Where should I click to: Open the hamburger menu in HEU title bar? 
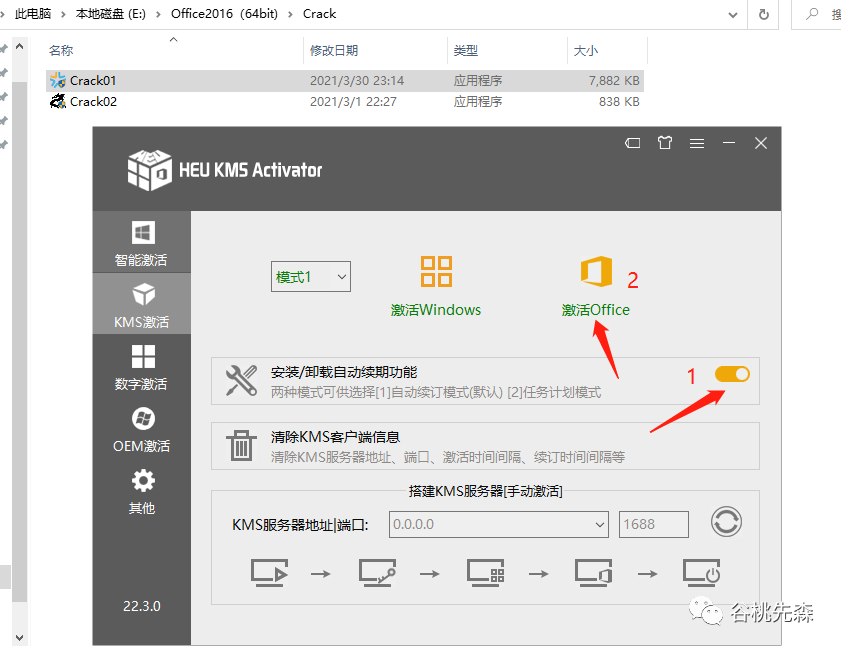point(697,143)
